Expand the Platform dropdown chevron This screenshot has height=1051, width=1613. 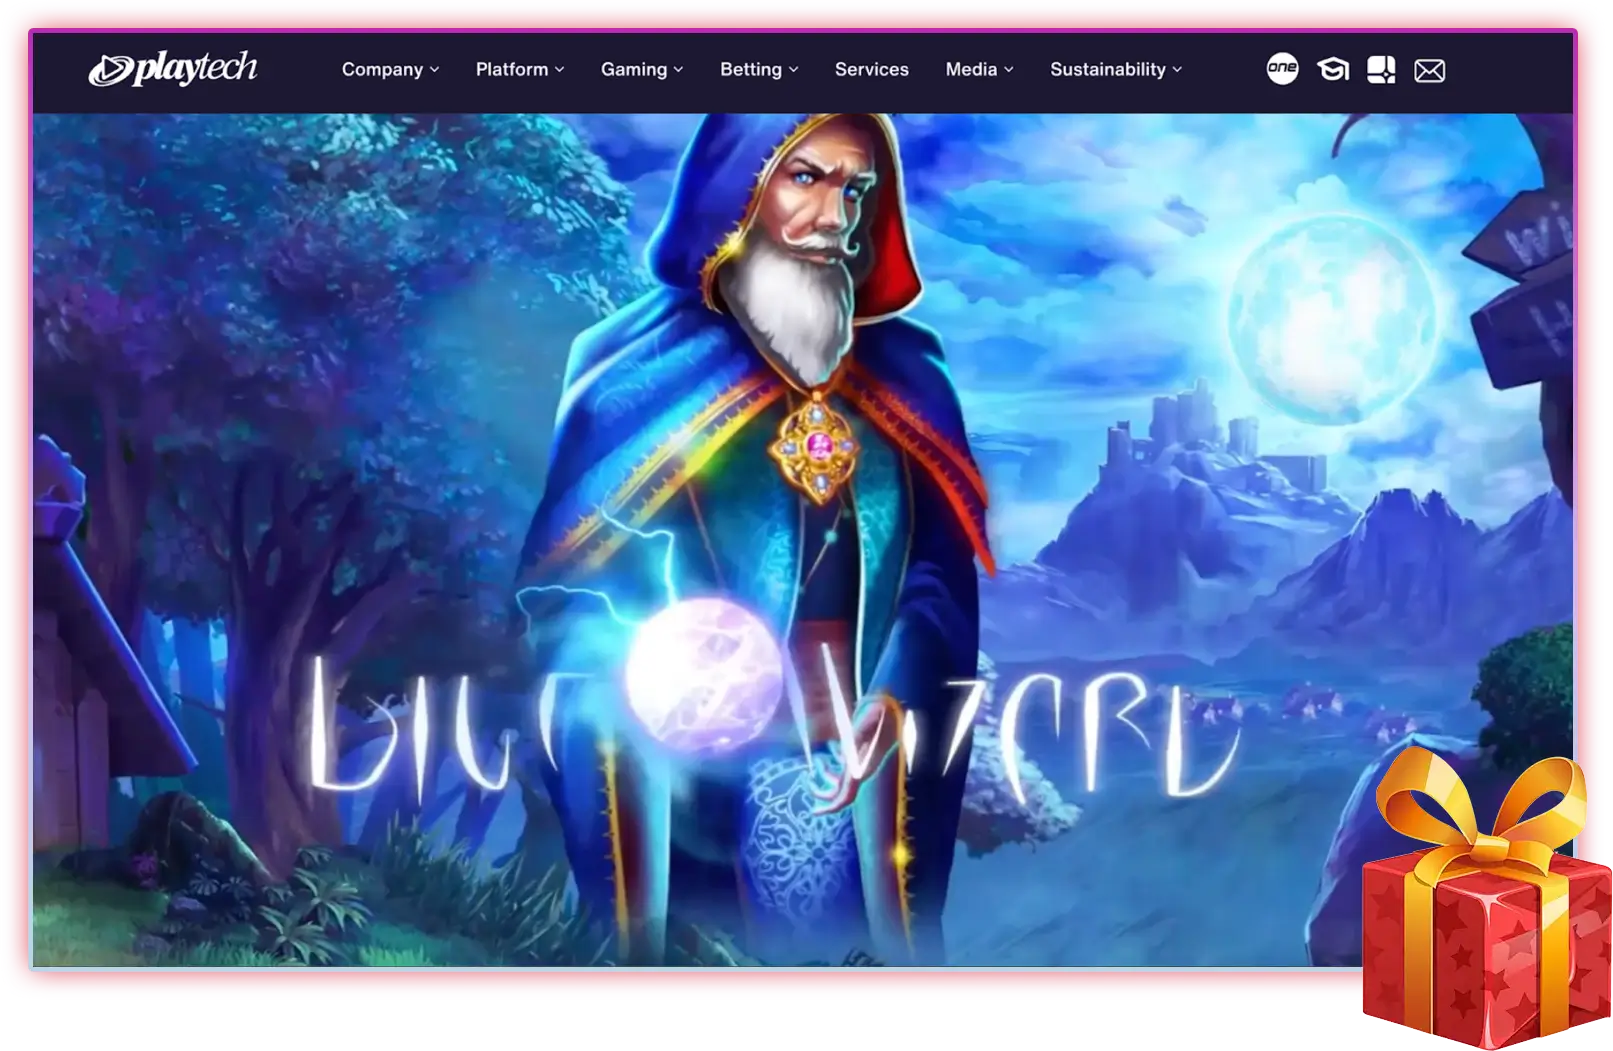click(560, 70)
